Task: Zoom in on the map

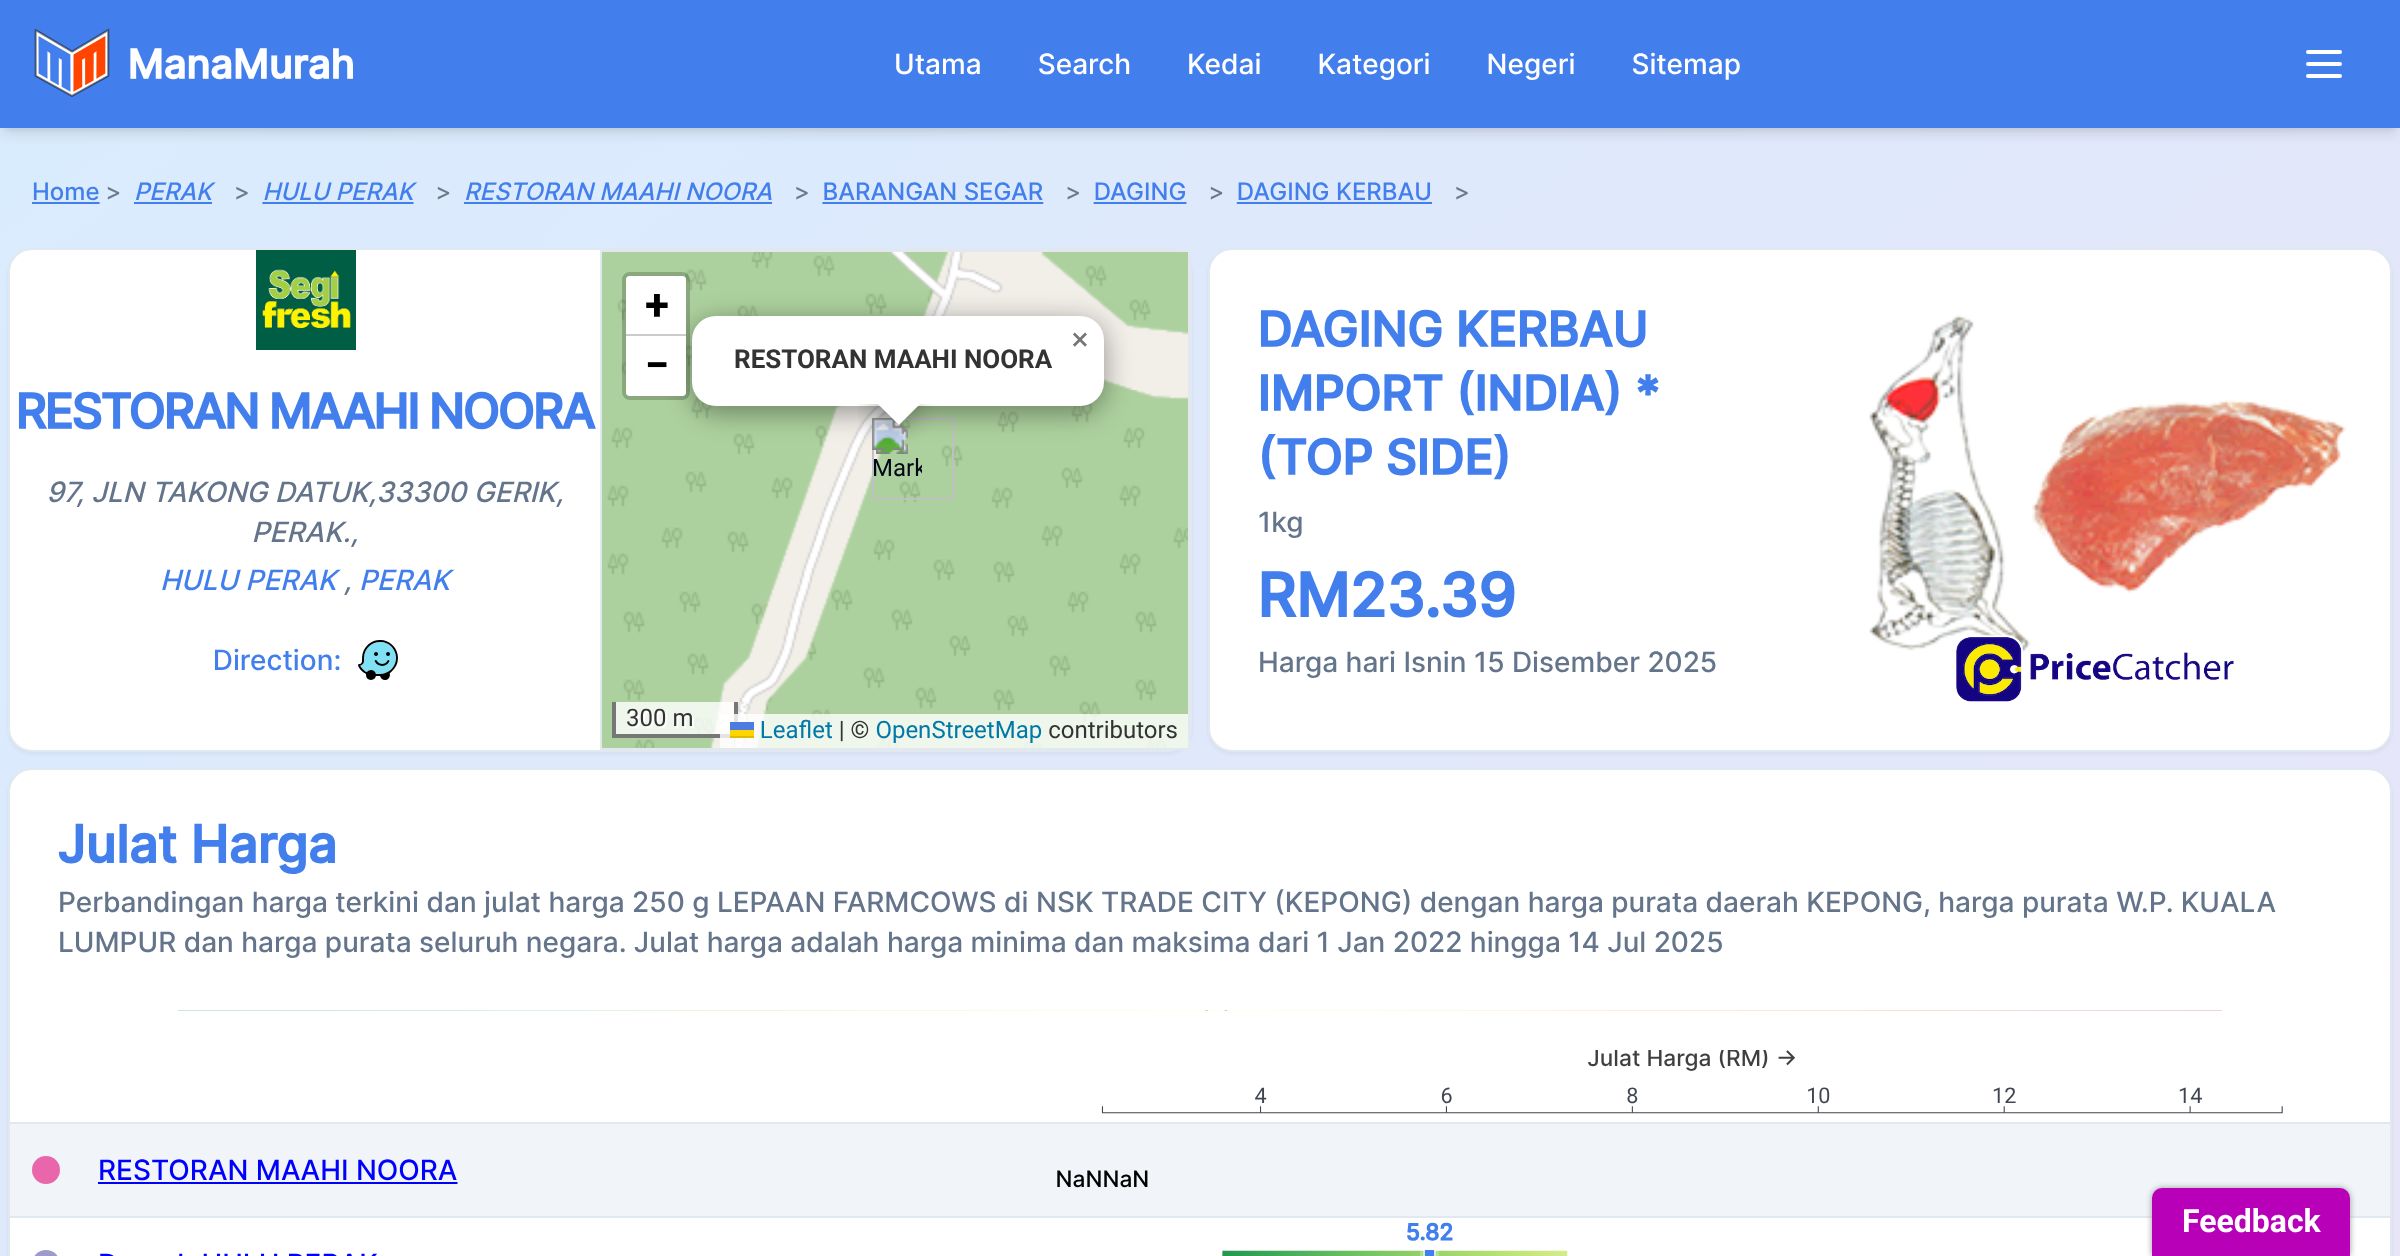Action: [x=656, y=305]
